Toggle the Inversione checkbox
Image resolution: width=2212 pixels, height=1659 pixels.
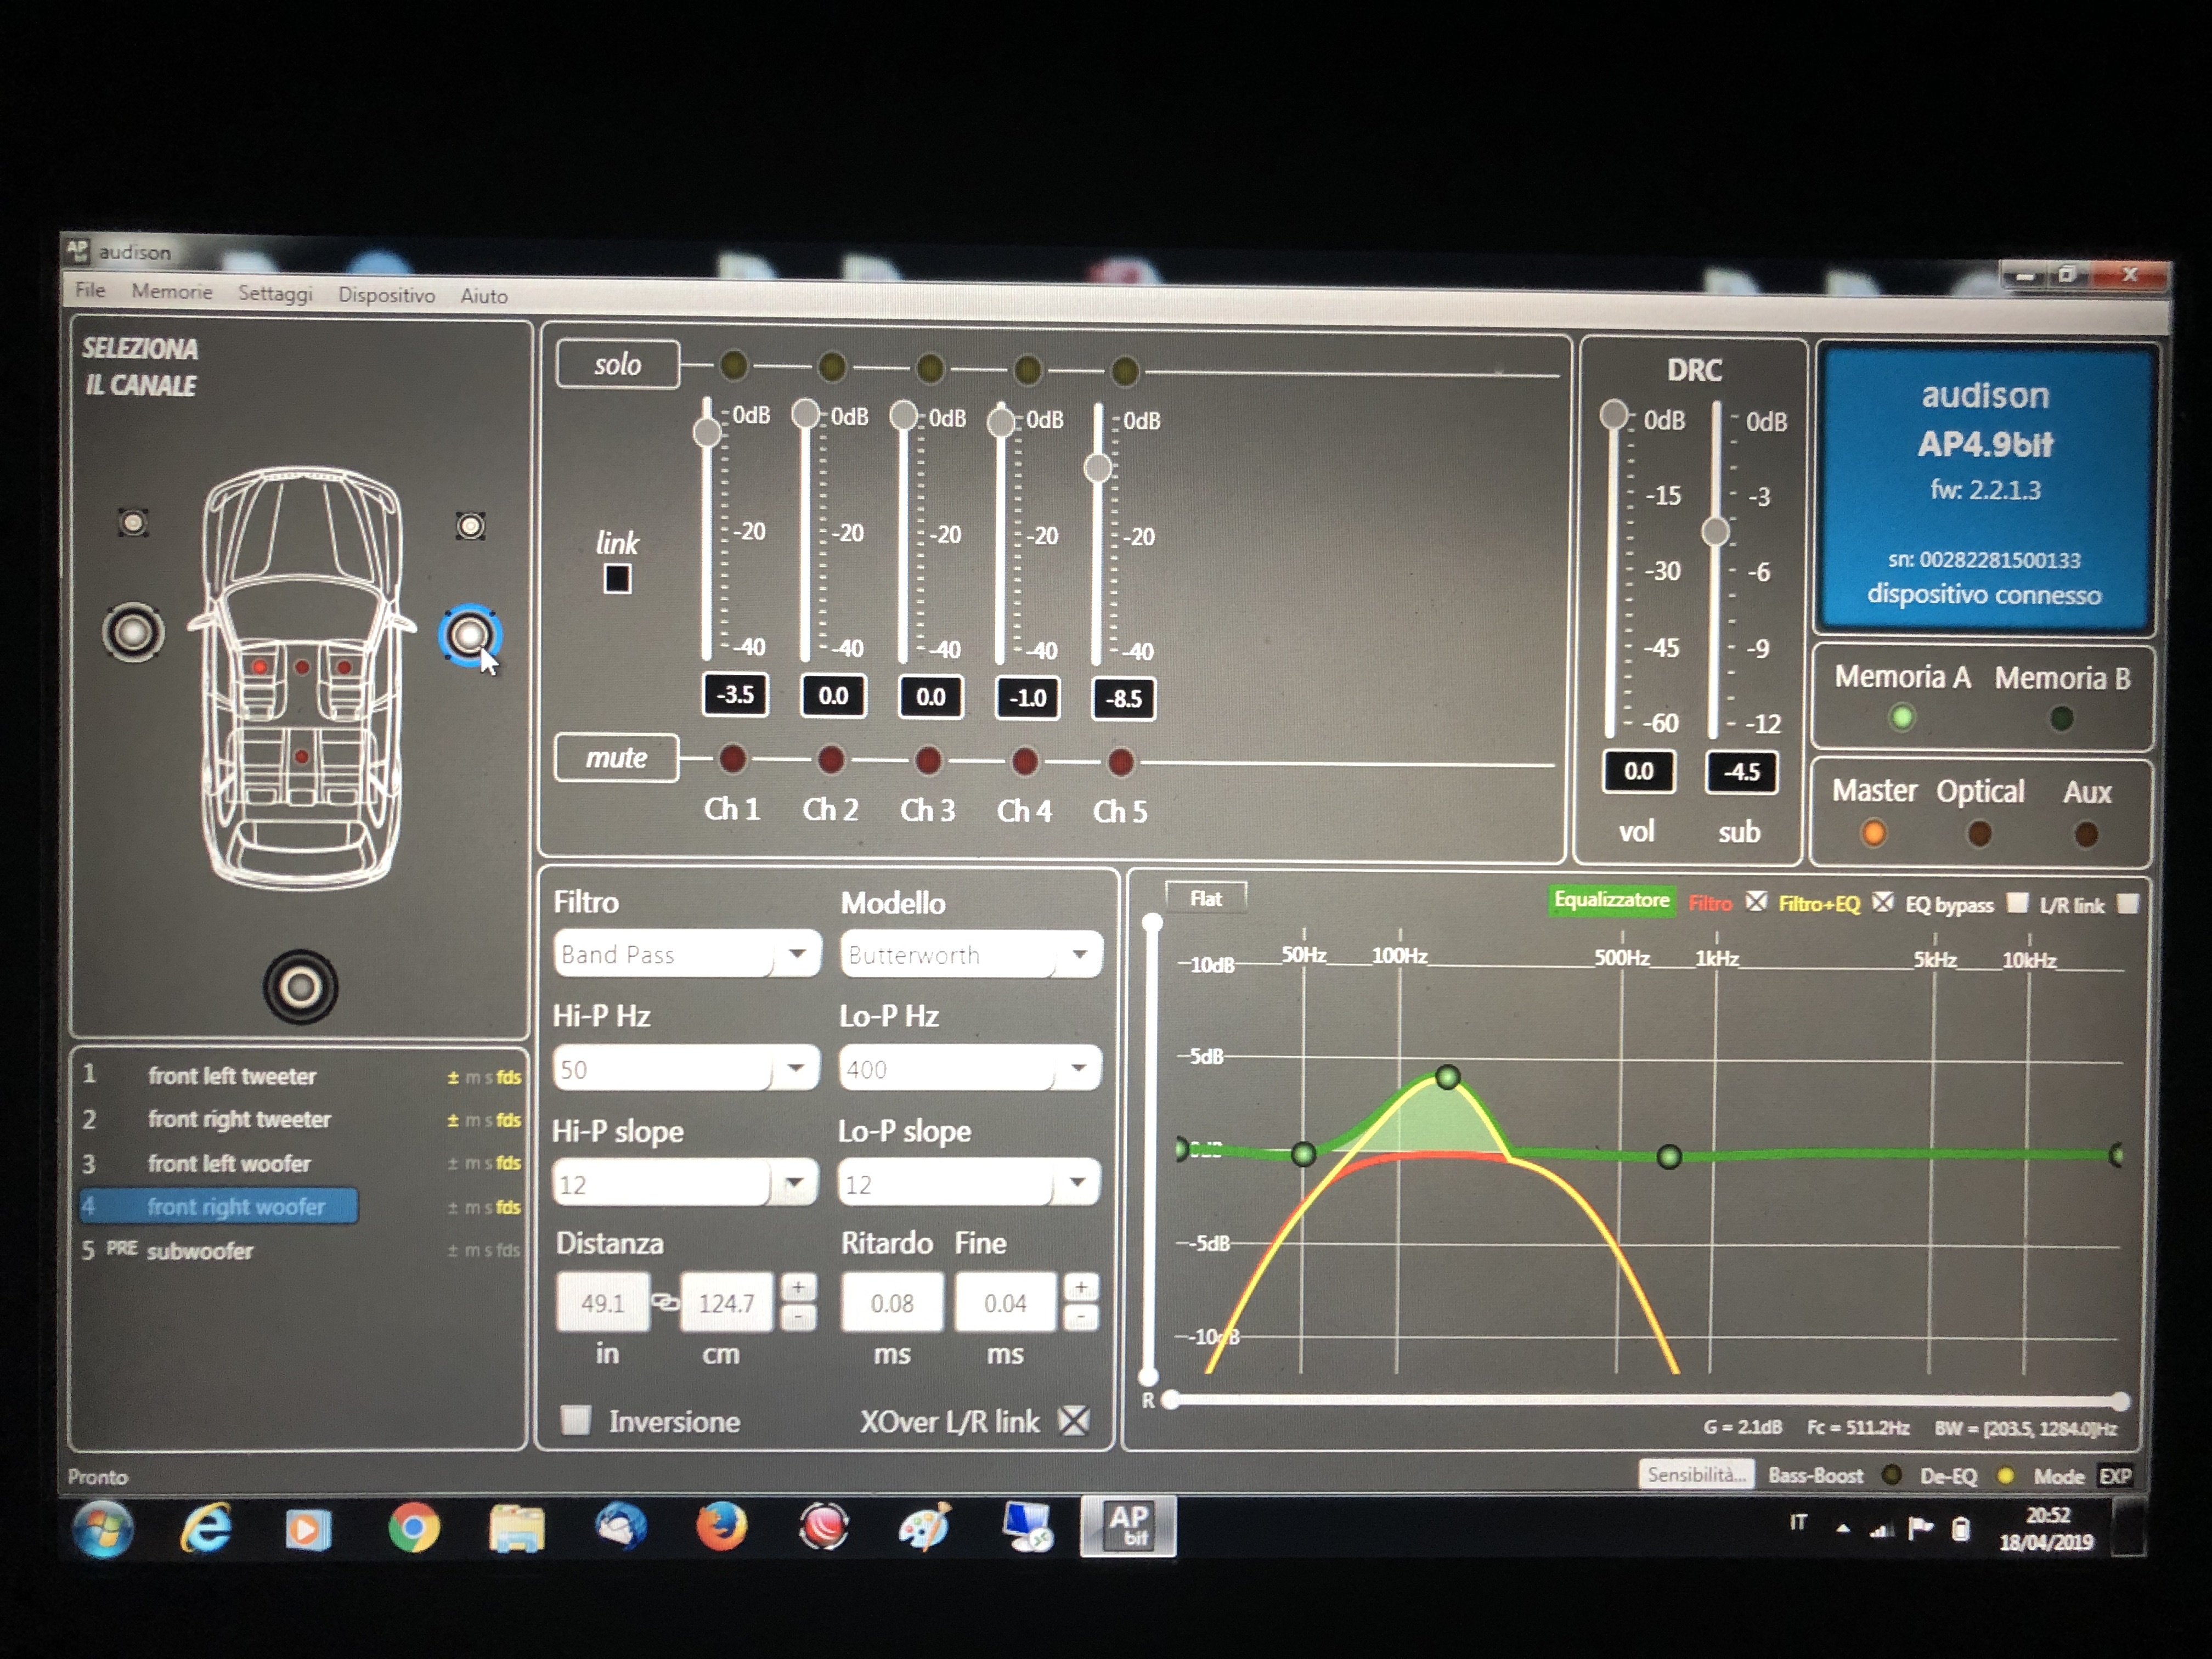[575, 1420]
